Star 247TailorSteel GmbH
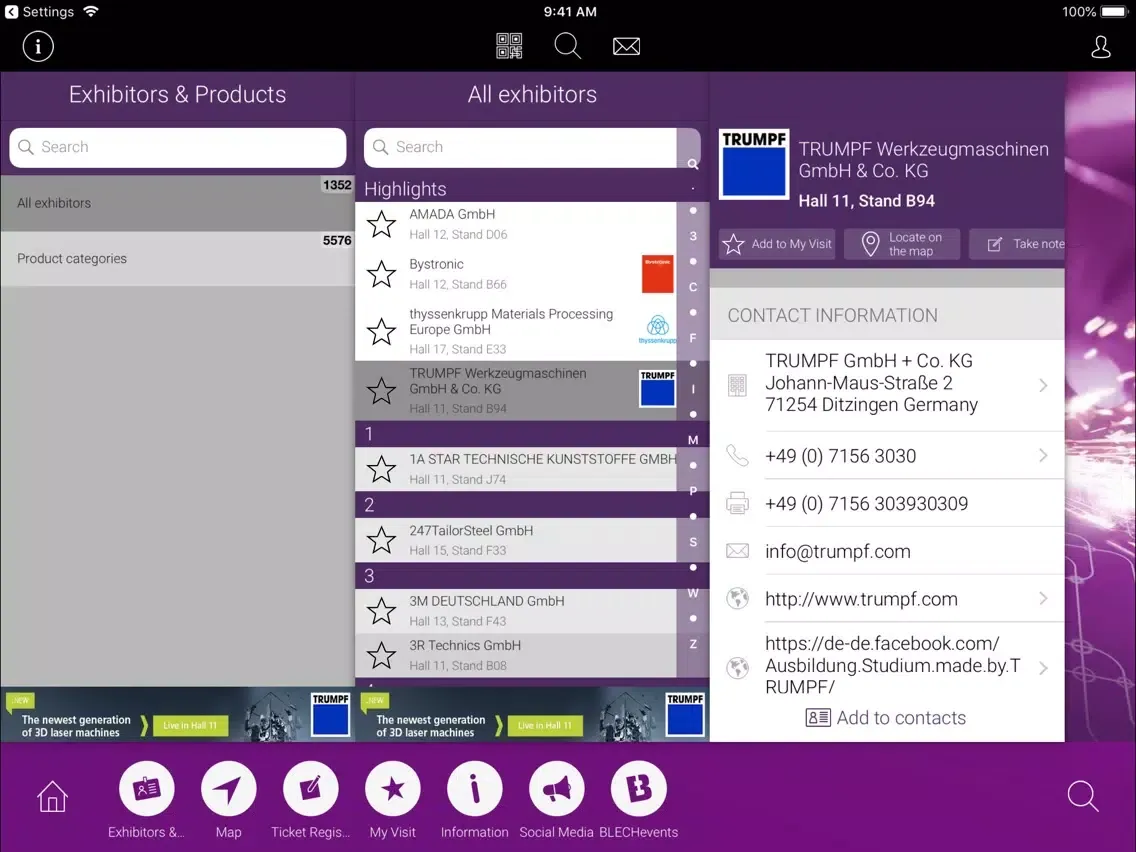Screen dimensions: 1136x852 (381, 540)
